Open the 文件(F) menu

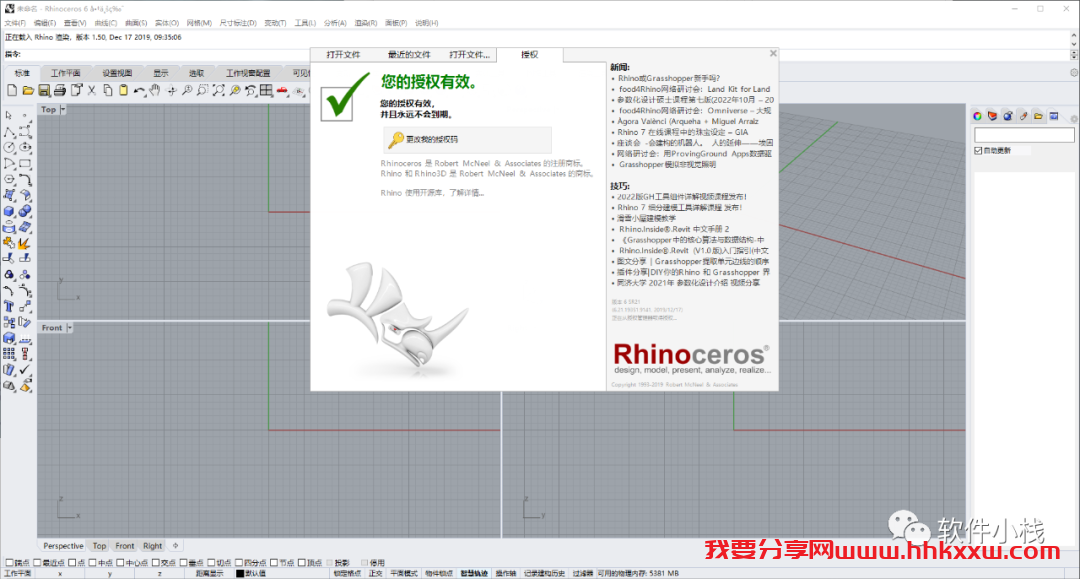15,23
